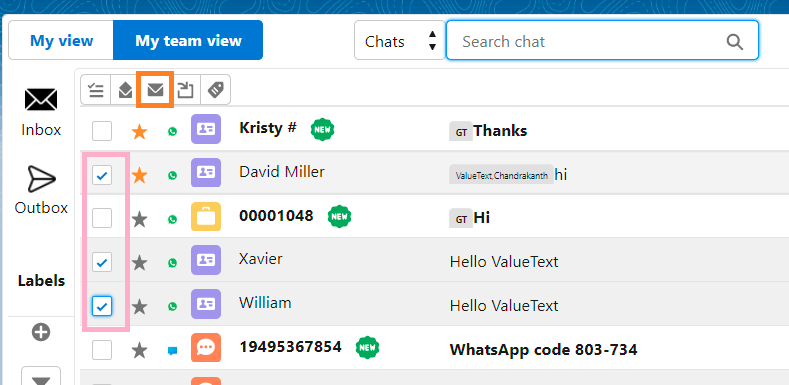
Task: Uncheck the David Miller row checkbox
Action: [102, 175]
